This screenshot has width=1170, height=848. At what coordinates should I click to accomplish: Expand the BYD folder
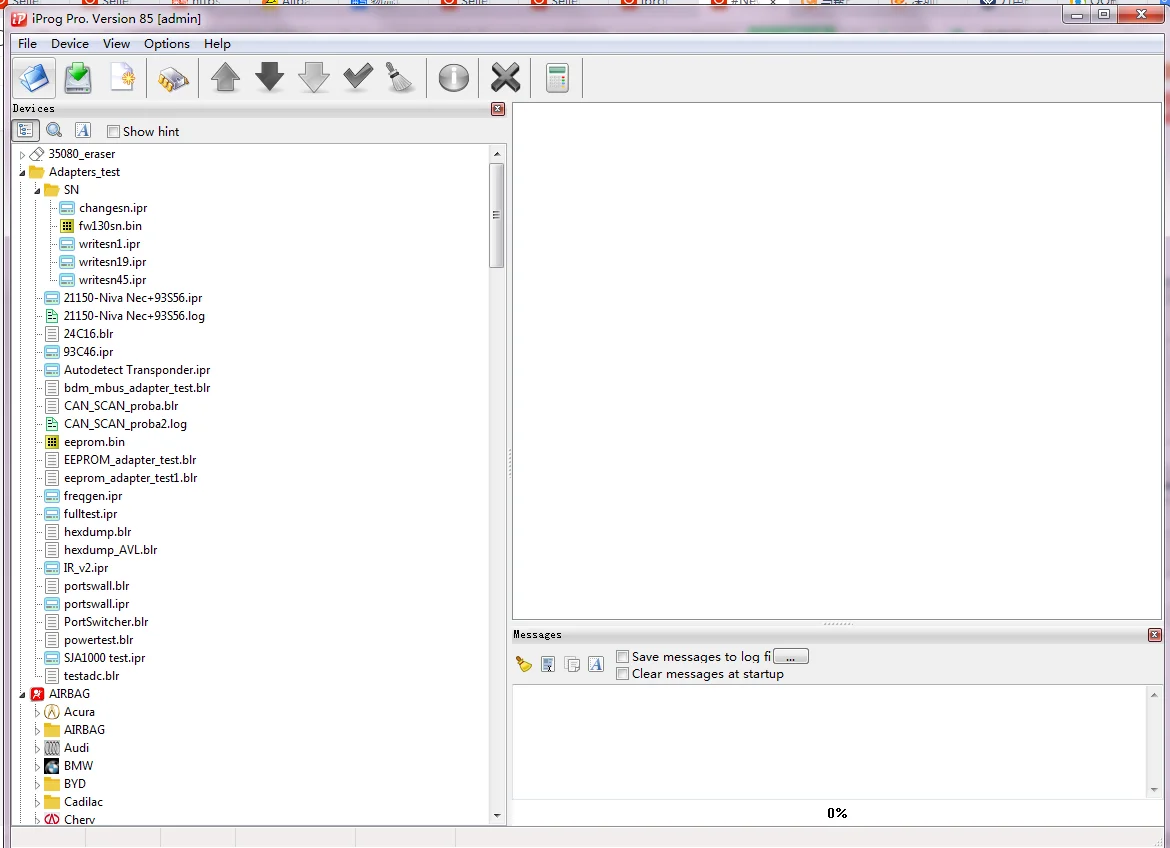tap(37, 785)
